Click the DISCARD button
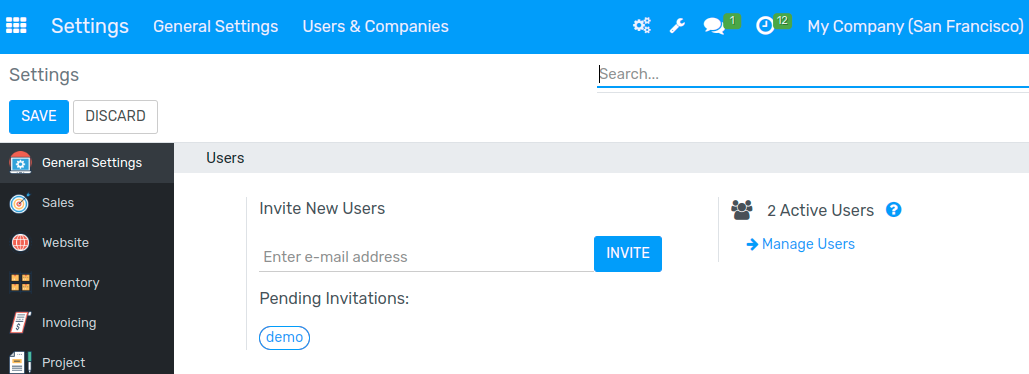Viewport: 1029px width, 374px height. click(116, 117)
